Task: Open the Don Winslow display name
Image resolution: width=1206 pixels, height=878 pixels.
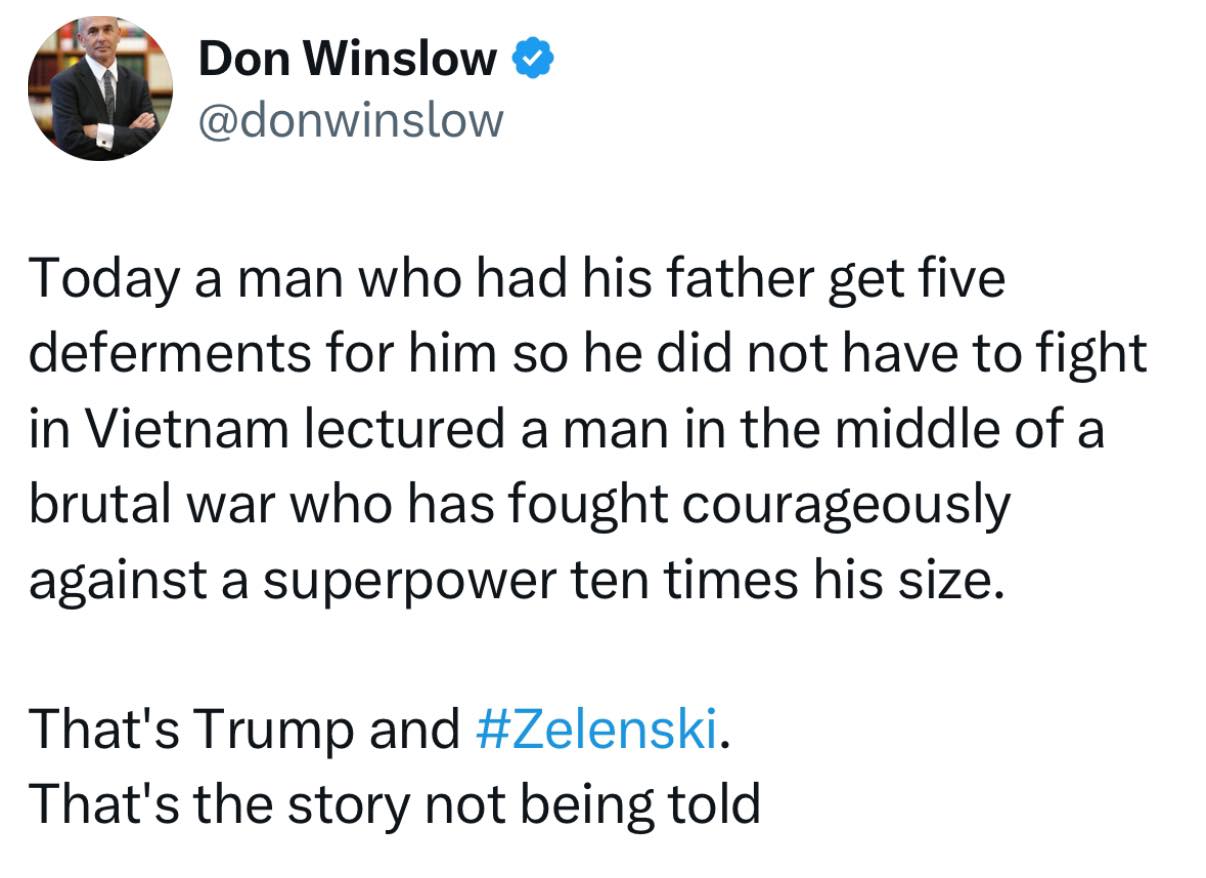Action: [x=347, y=62]
